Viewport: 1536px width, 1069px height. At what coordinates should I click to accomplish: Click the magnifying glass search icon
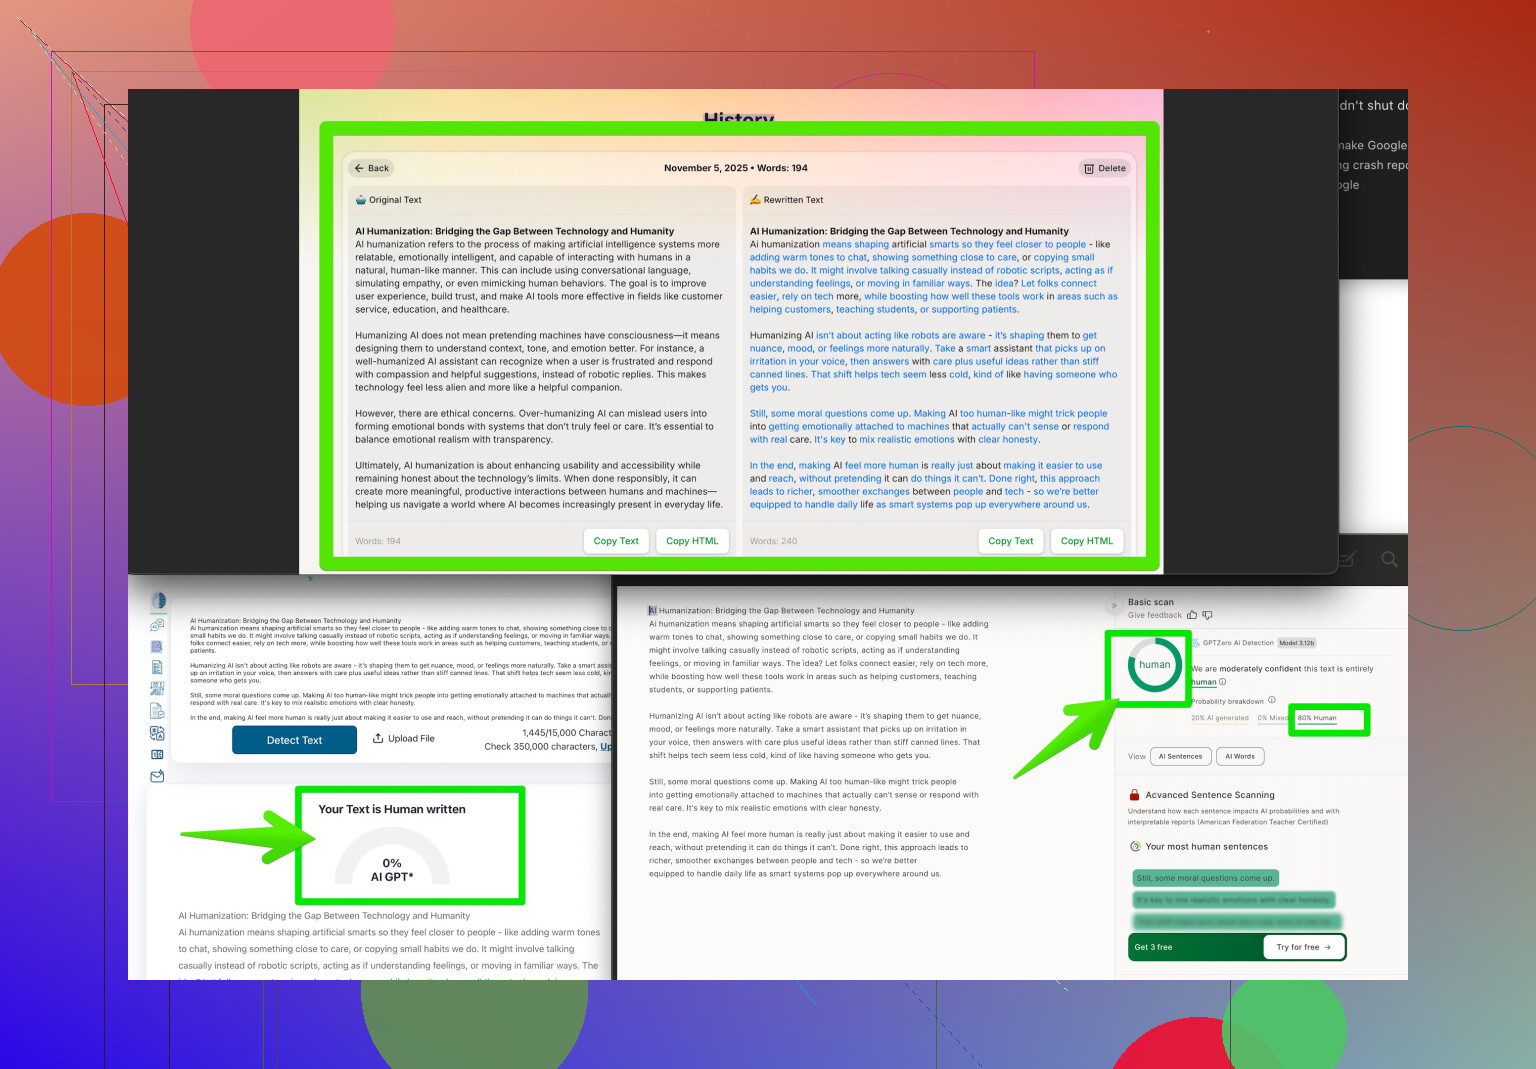coord(1389,559)
